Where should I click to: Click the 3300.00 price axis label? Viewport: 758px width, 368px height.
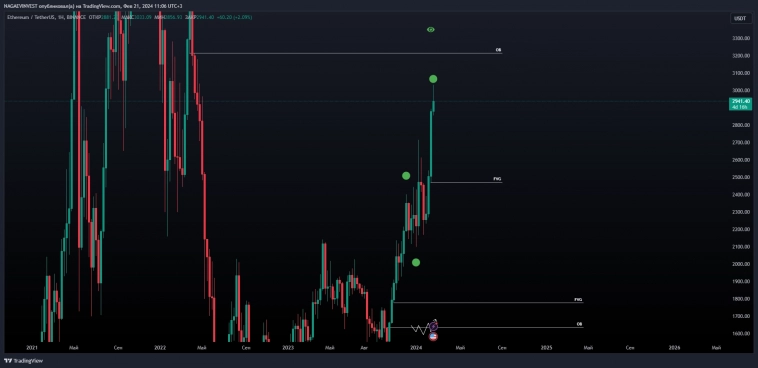[x=741, y=38]
